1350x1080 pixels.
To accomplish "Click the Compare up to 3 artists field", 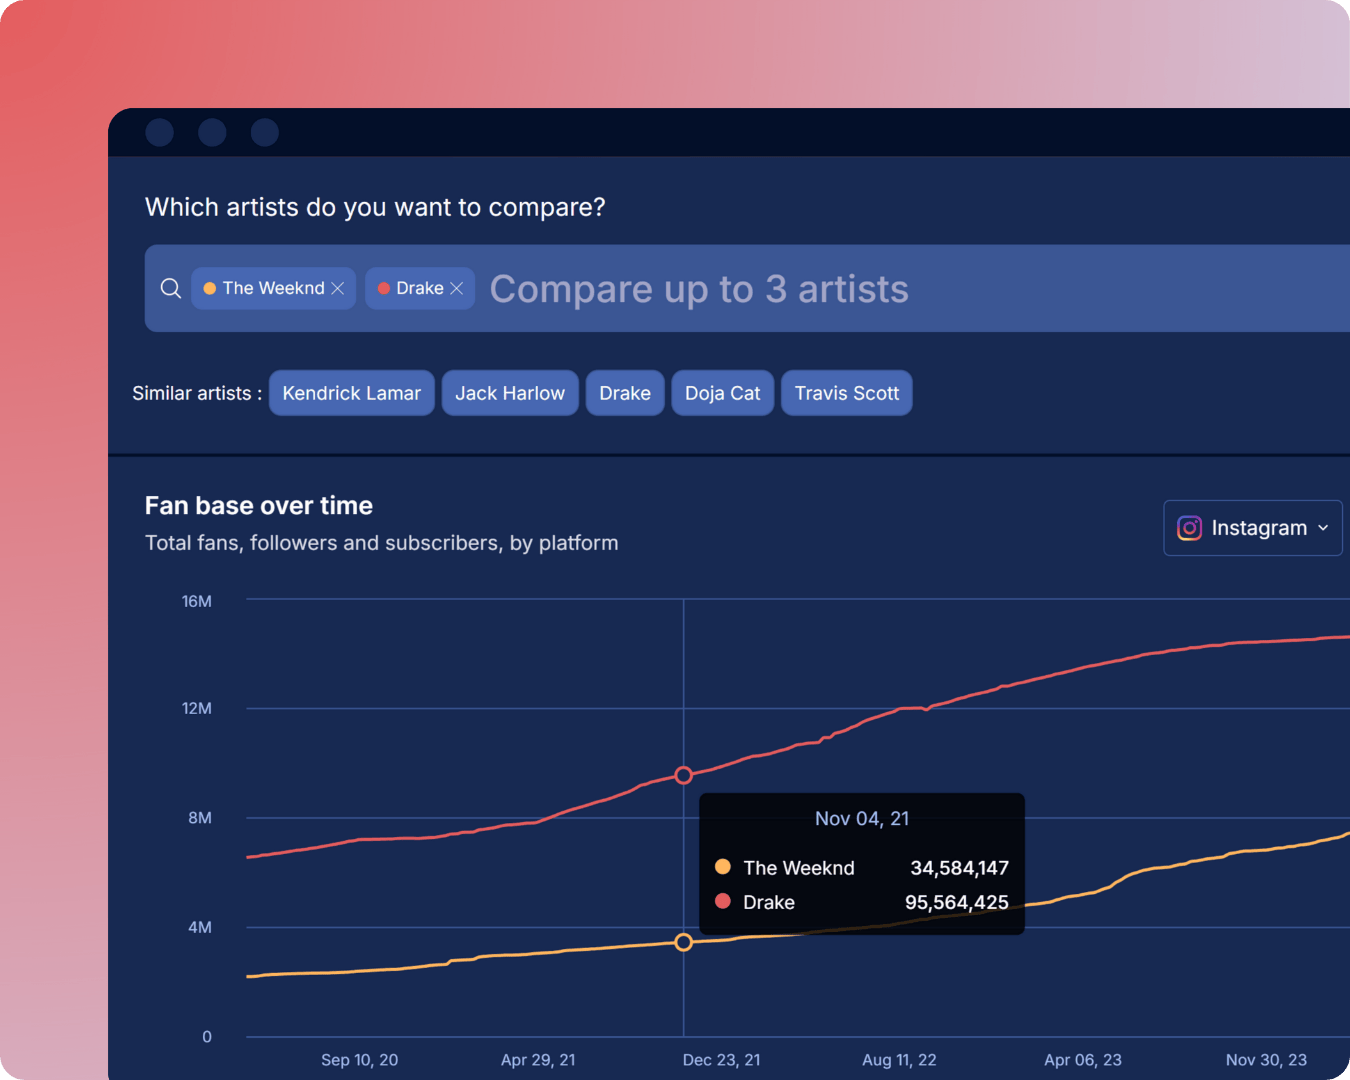I will 699,288.
